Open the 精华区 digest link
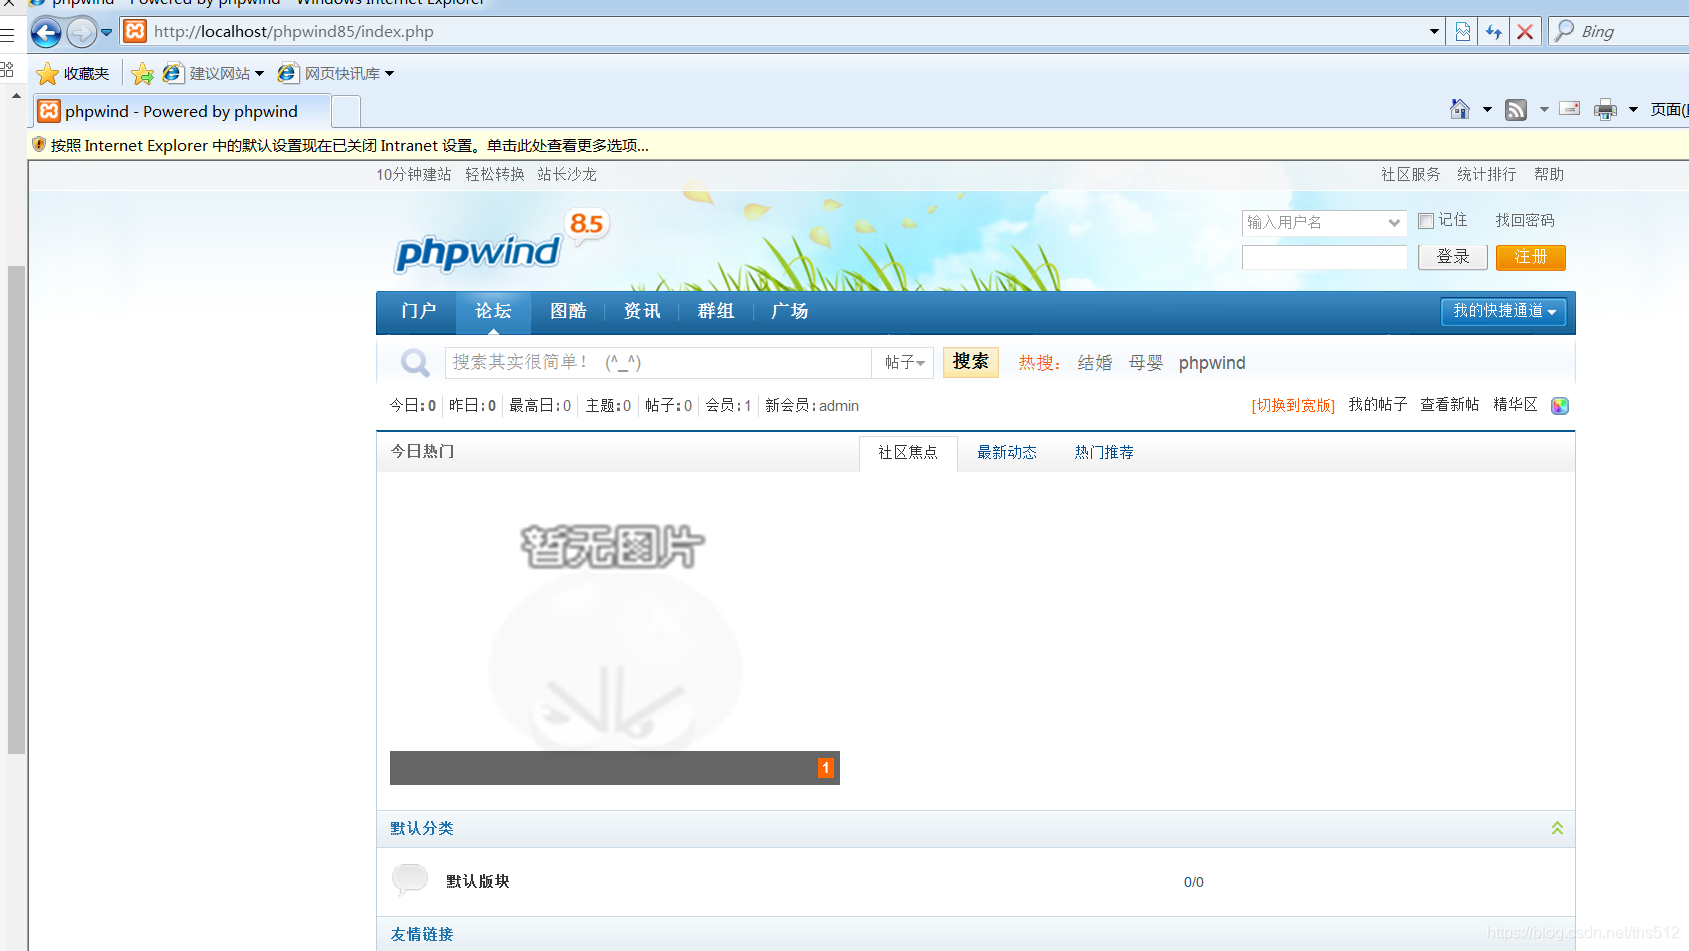The width and height of the screenshot is (1689, 951). (1515, 404)
